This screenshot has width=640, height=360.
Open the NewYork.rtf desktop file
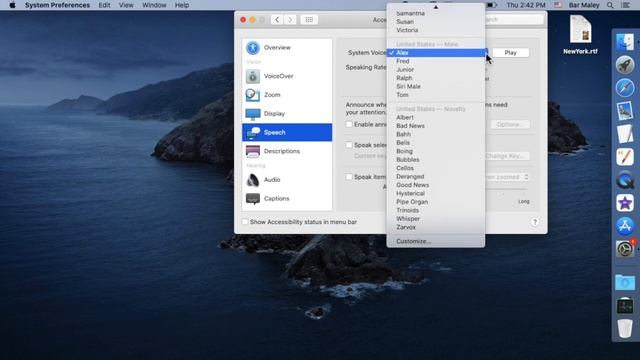click(x=580, y=35)
